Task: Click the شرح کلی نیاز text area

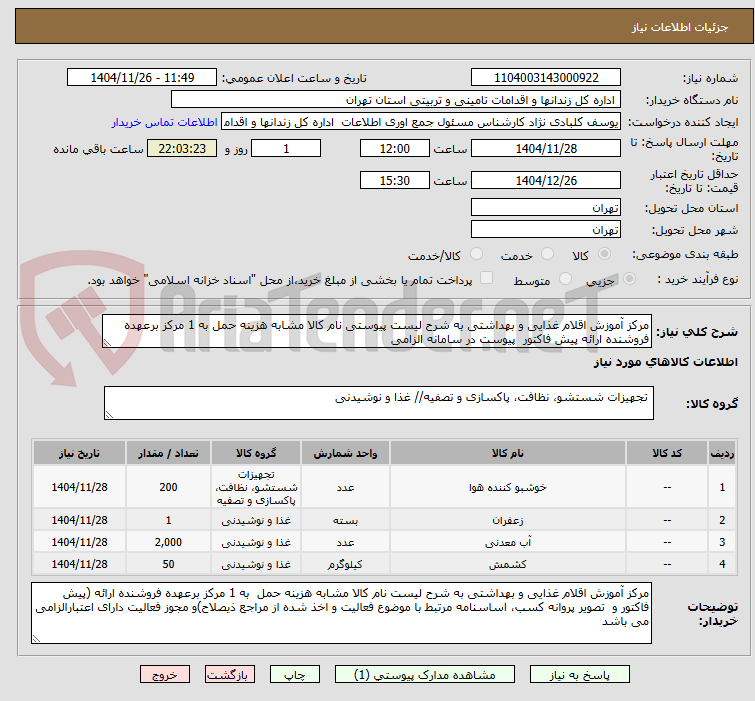Action: (x=377, y=331)
